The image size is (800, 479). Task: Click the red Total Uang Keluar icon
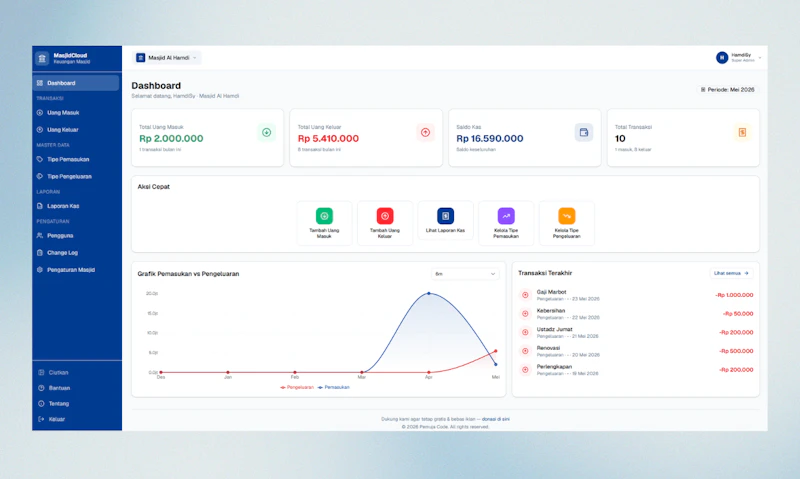pos(425,133)
